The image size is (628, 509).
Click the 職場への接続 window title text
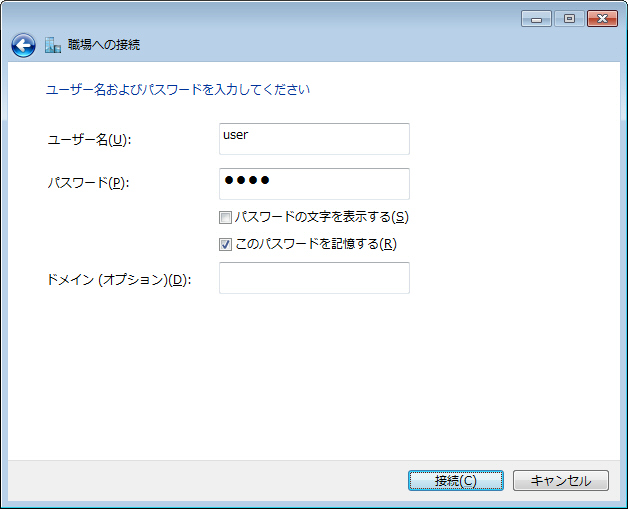(x=104, y=45)
